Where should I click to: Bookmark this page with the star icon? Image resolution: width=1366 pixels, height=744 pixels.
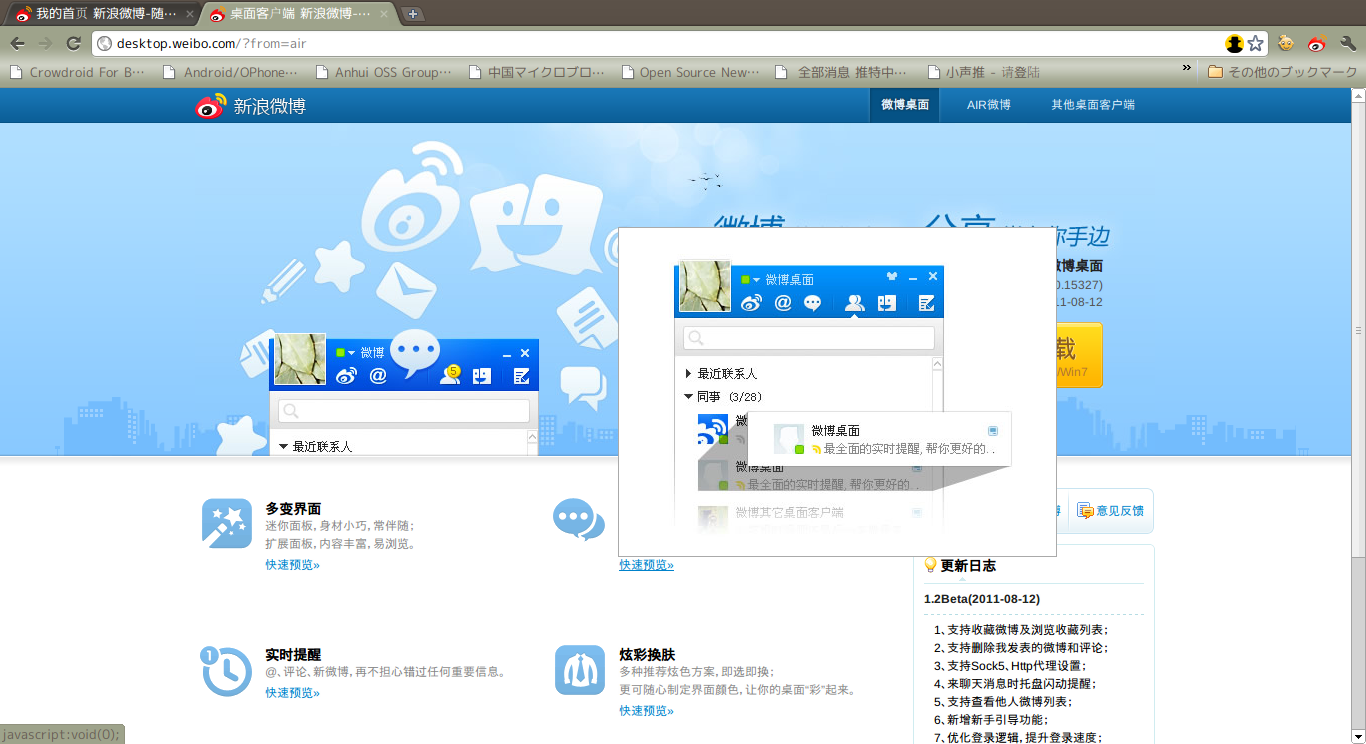click(1256, 43)
